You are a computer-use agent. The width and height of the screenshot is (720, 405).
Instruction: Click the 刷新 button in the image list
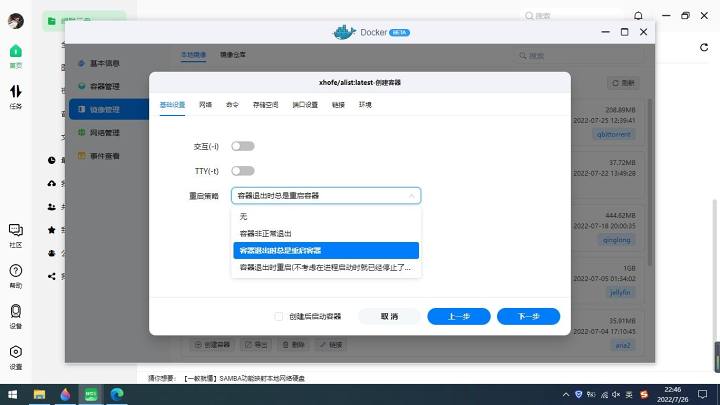coord(623,83)
